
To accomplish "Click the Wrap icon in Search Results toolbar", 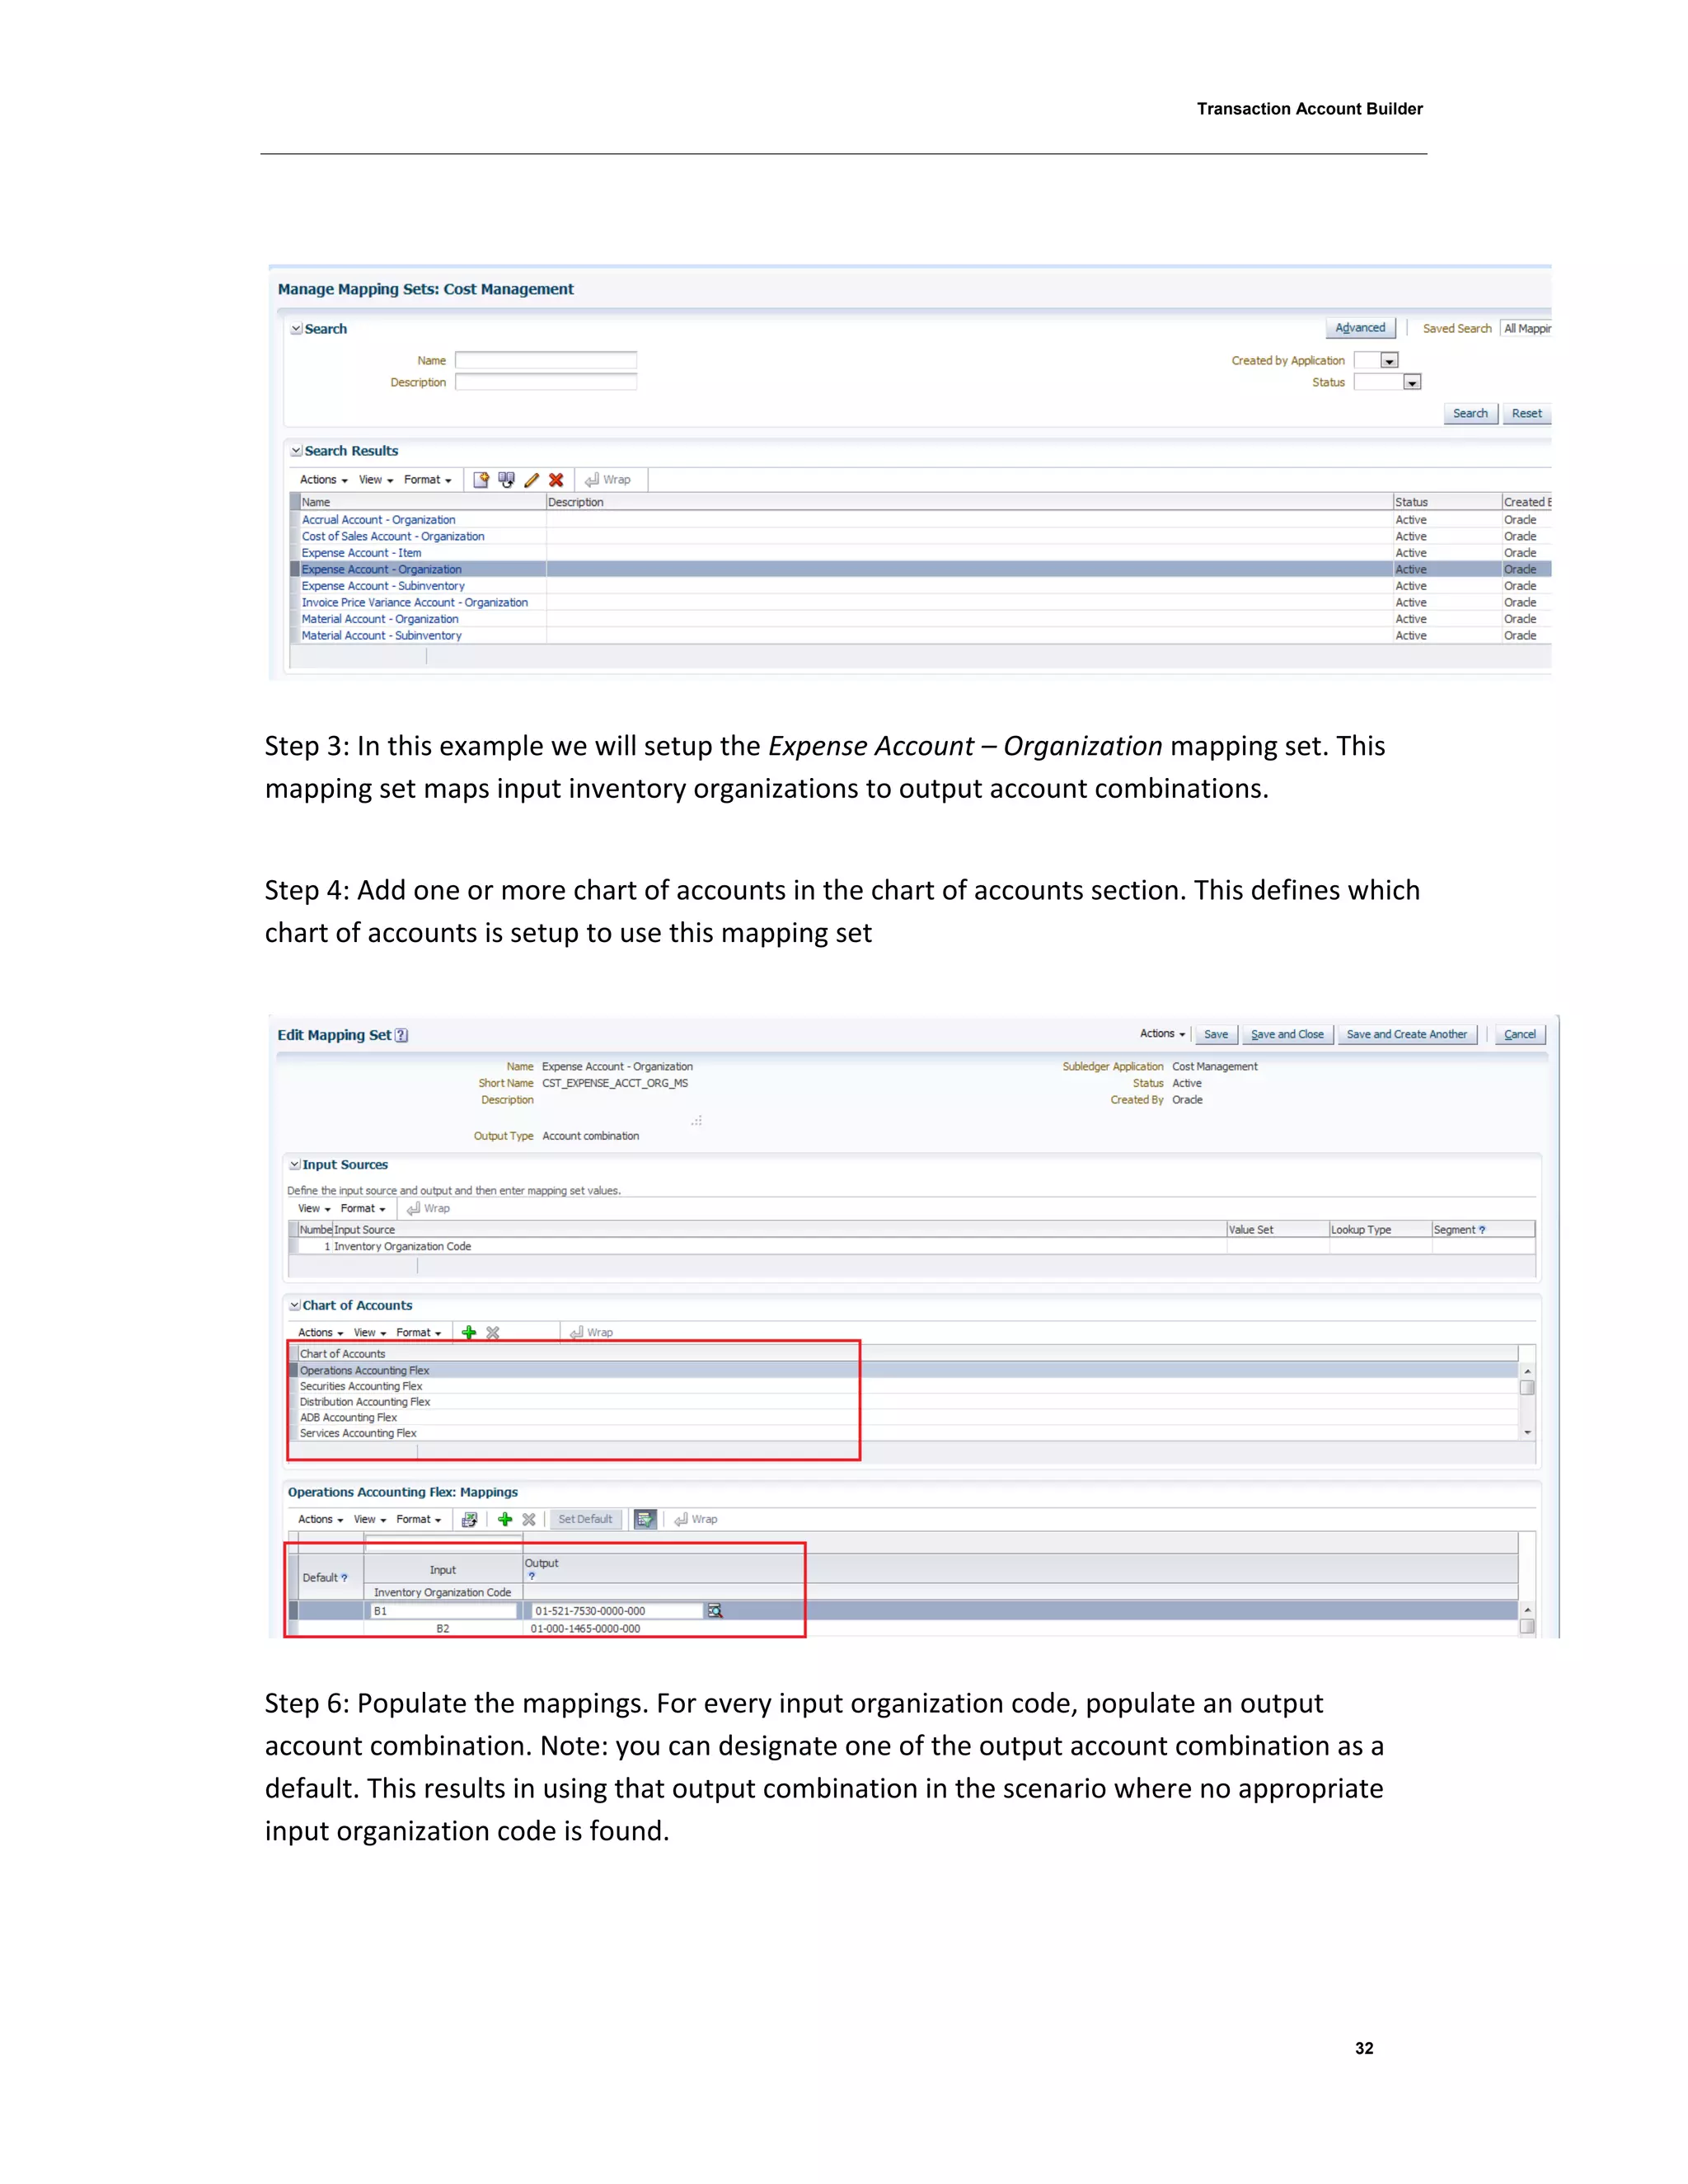I will pyautogui.click(x=607, y=480).
